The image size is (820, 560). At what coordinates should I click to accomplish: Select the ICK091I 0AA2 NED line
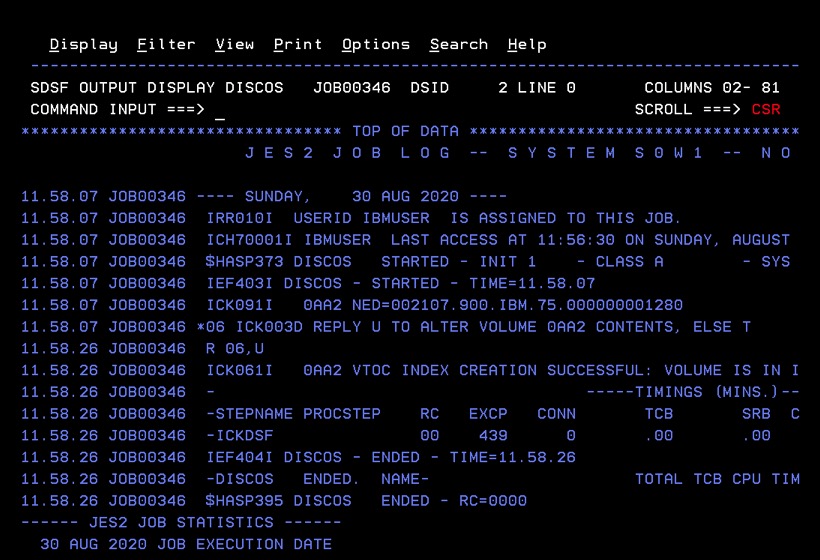351,305
